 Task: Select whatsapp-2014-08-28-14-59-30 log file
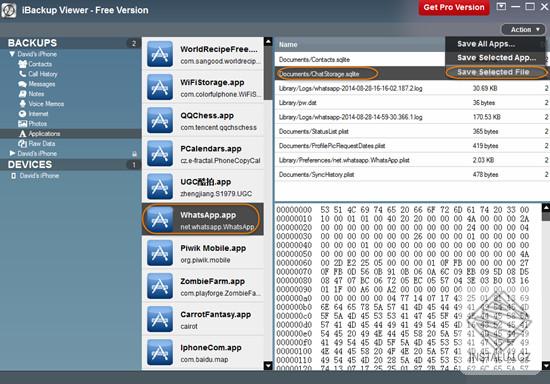[x=412, y=117]
